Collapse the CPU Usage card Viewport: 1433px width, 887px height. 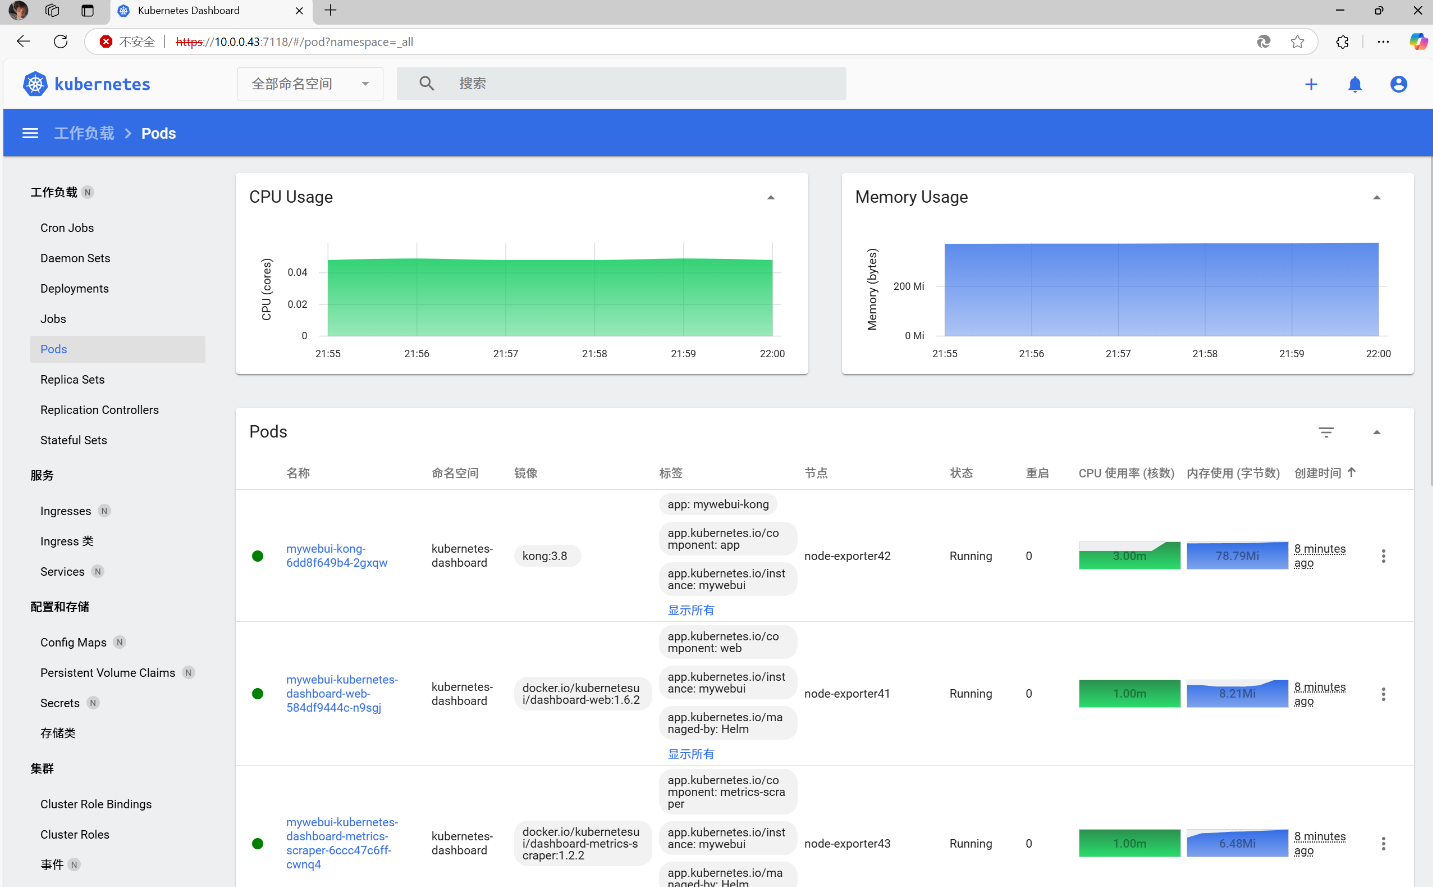click(x=771, y=198)
